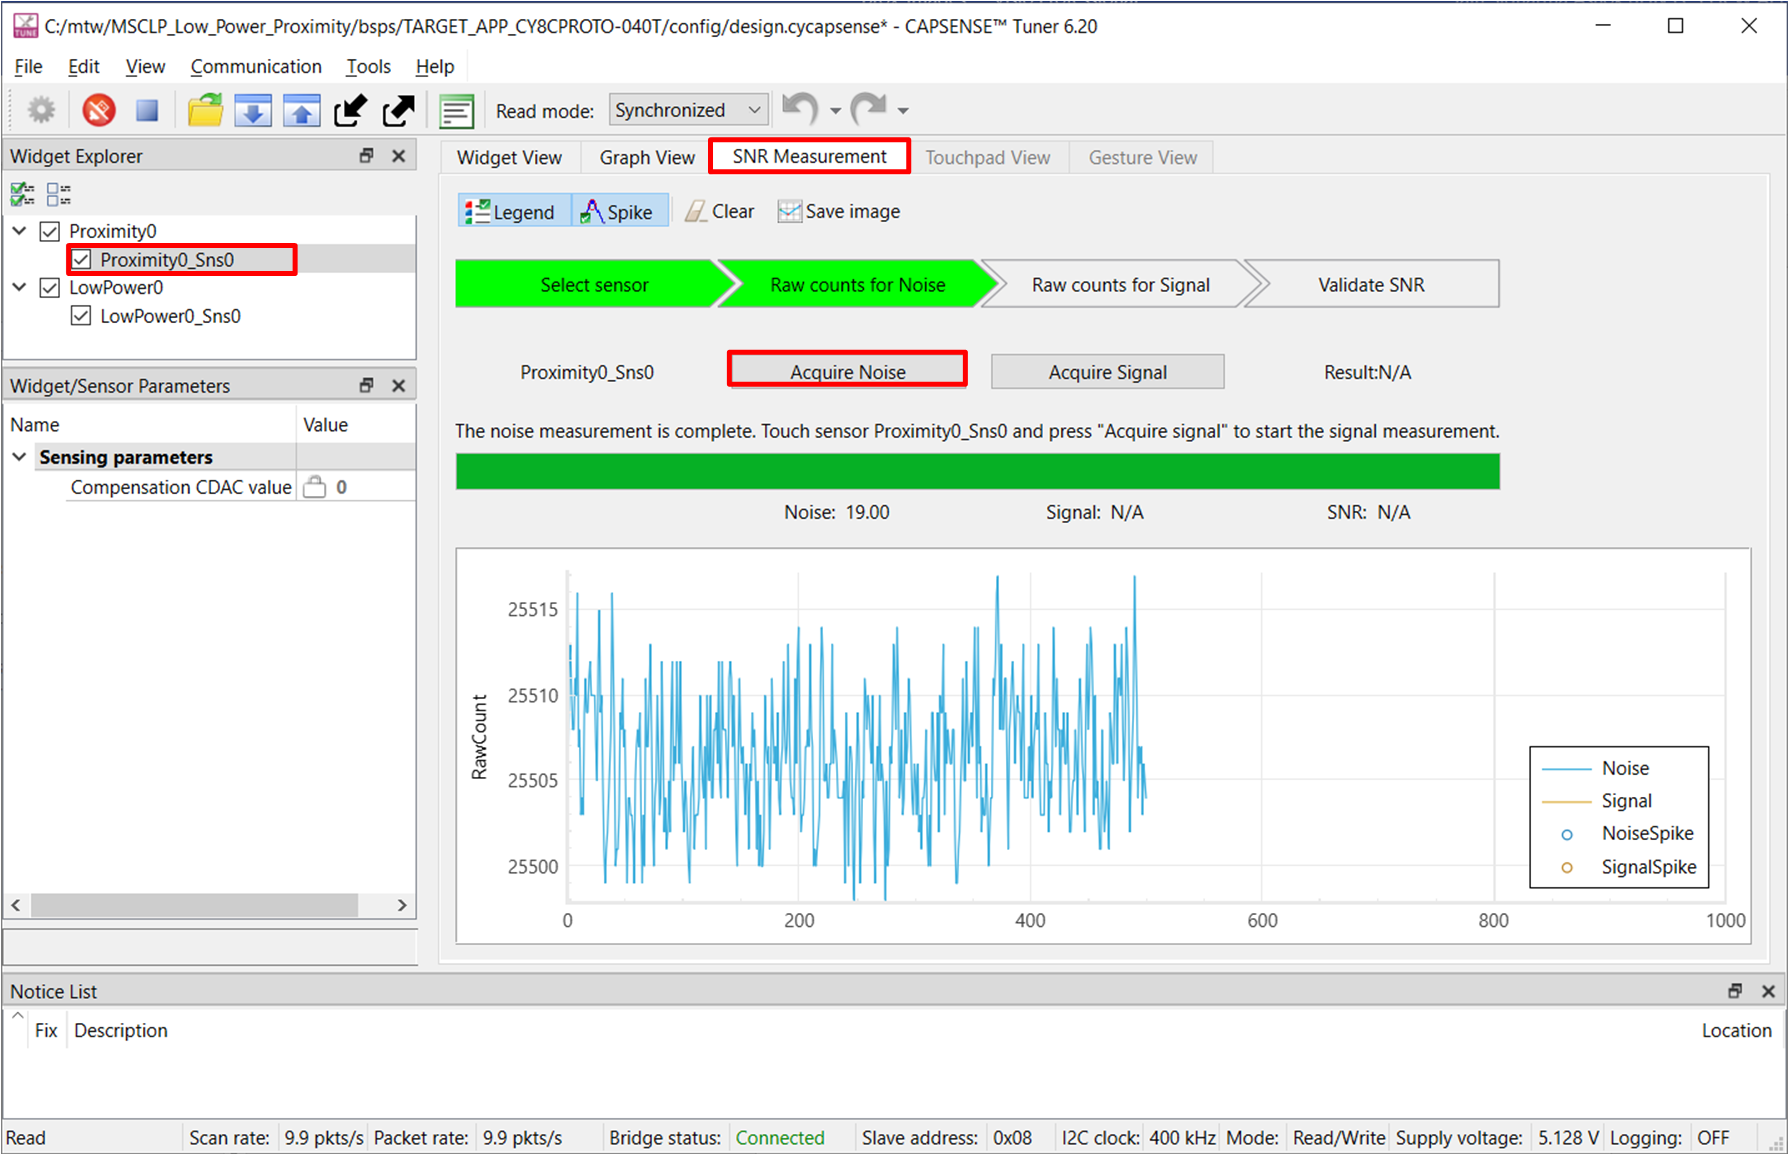Click the Location column header in Notice List
This screenshot has height=1155, width=1789.
(x=1736, y=1030)
